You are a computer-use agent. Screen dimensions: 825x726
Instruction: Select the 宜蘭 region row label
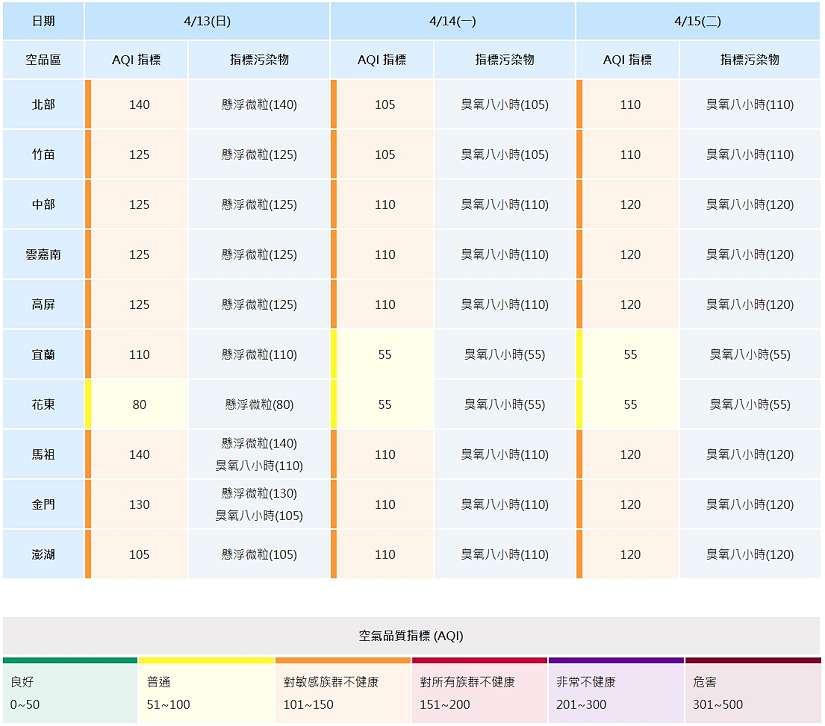pyautogui.click(x=43, y=355)
